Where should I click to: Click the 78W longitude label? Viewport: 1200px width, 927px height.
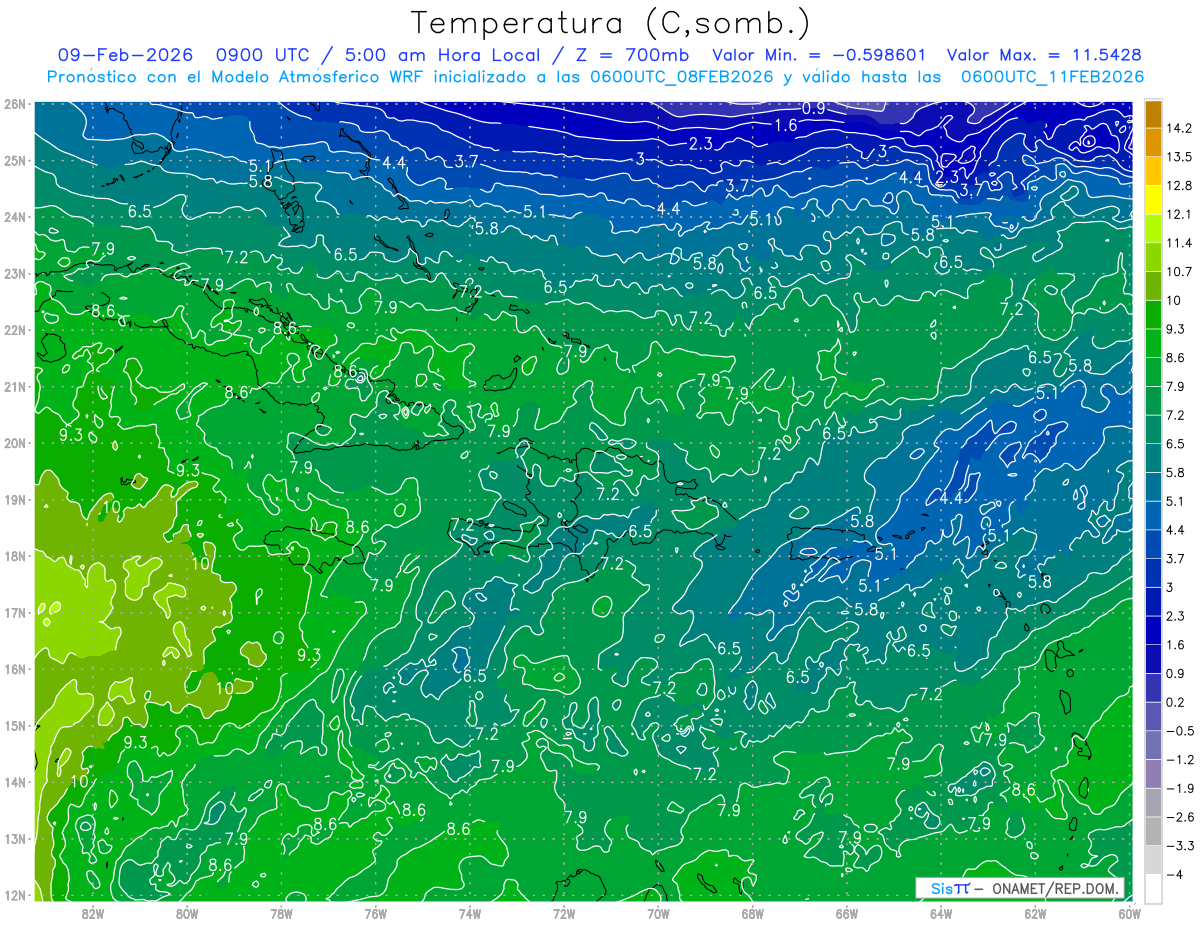[x=281, y=913]
